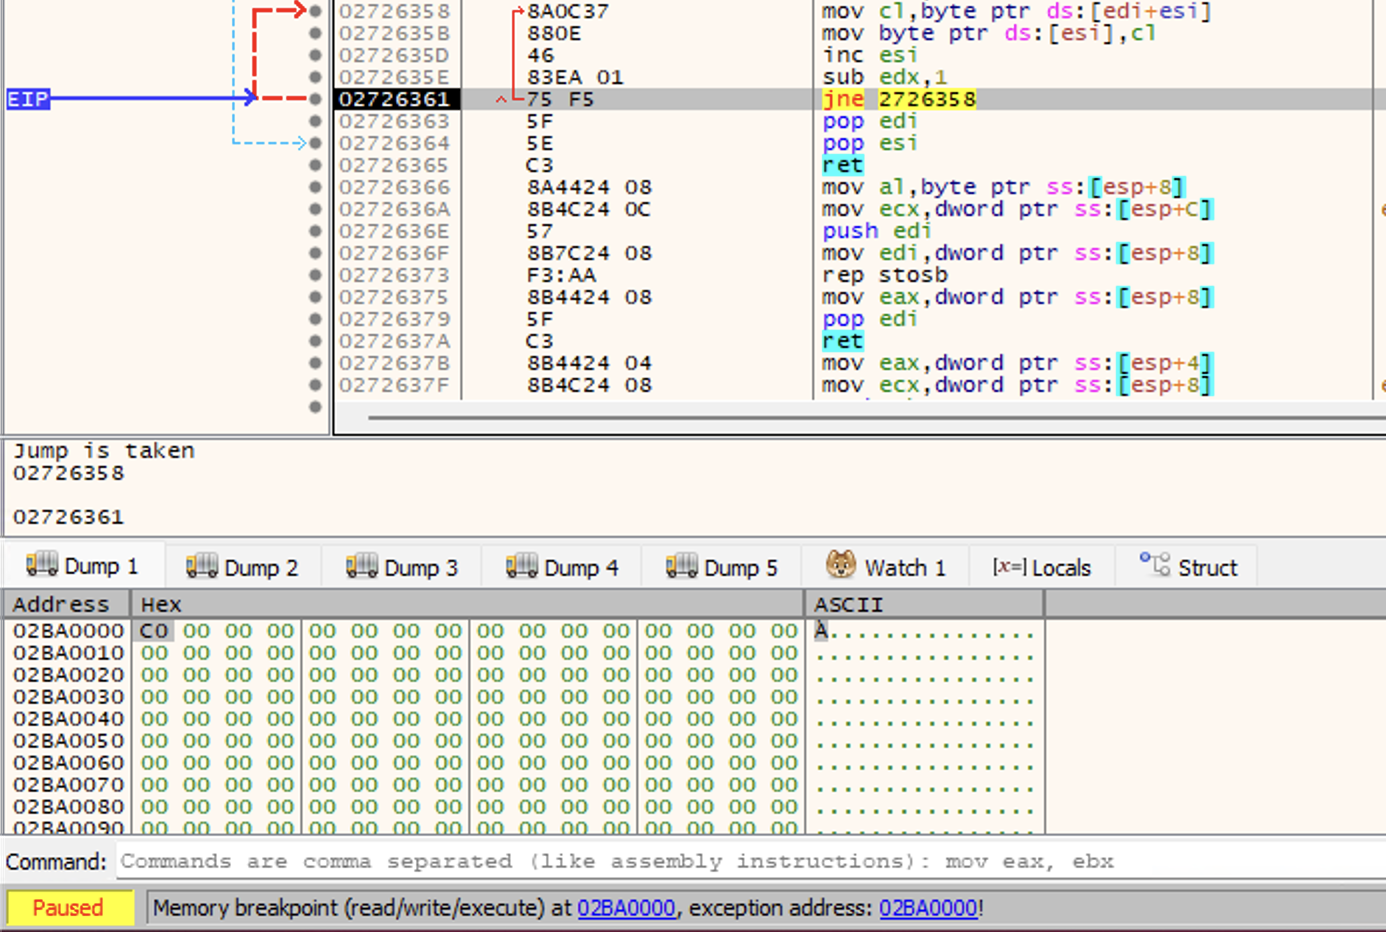This screenshot has width=1386, height=932.
Task: Click the Locals [x=] icon
Action: pyautogui.click(x=1009, y=567)
